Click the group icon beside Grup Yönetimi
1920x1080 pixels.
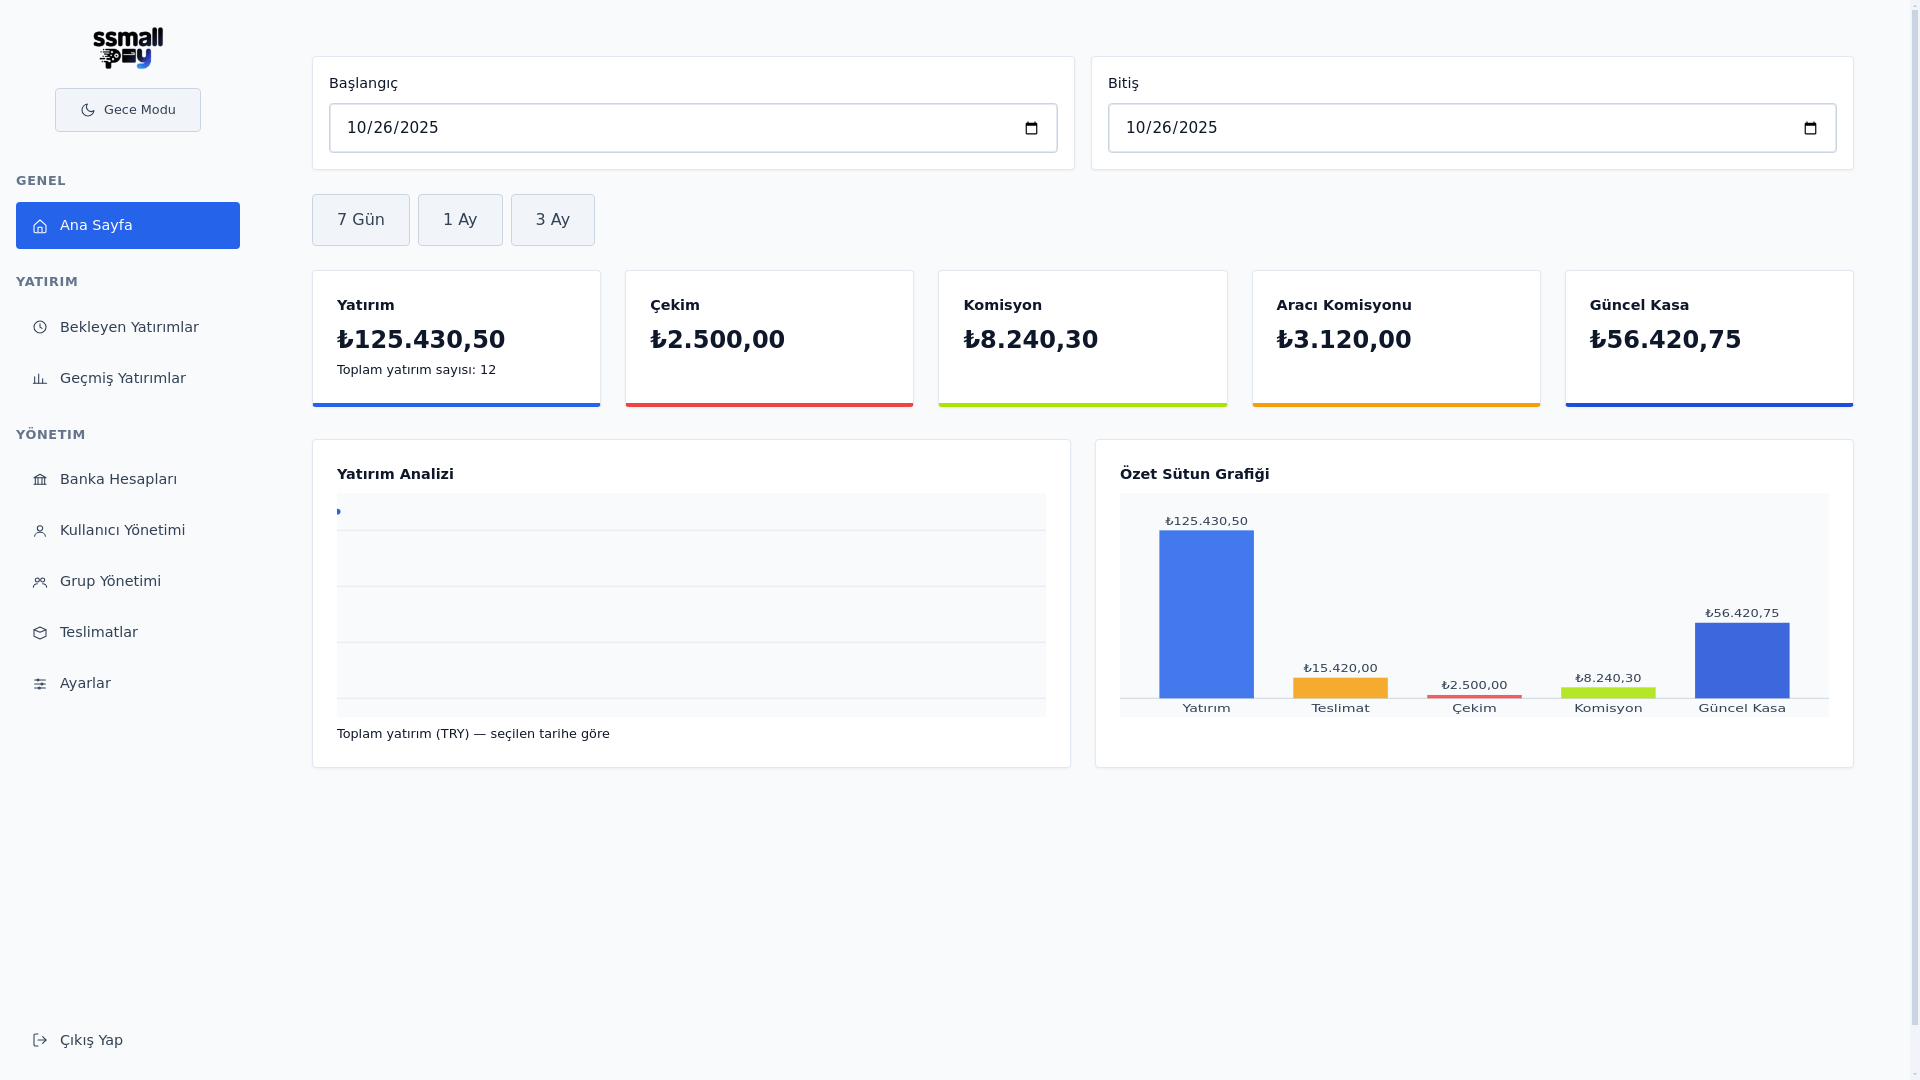point(40,582)
